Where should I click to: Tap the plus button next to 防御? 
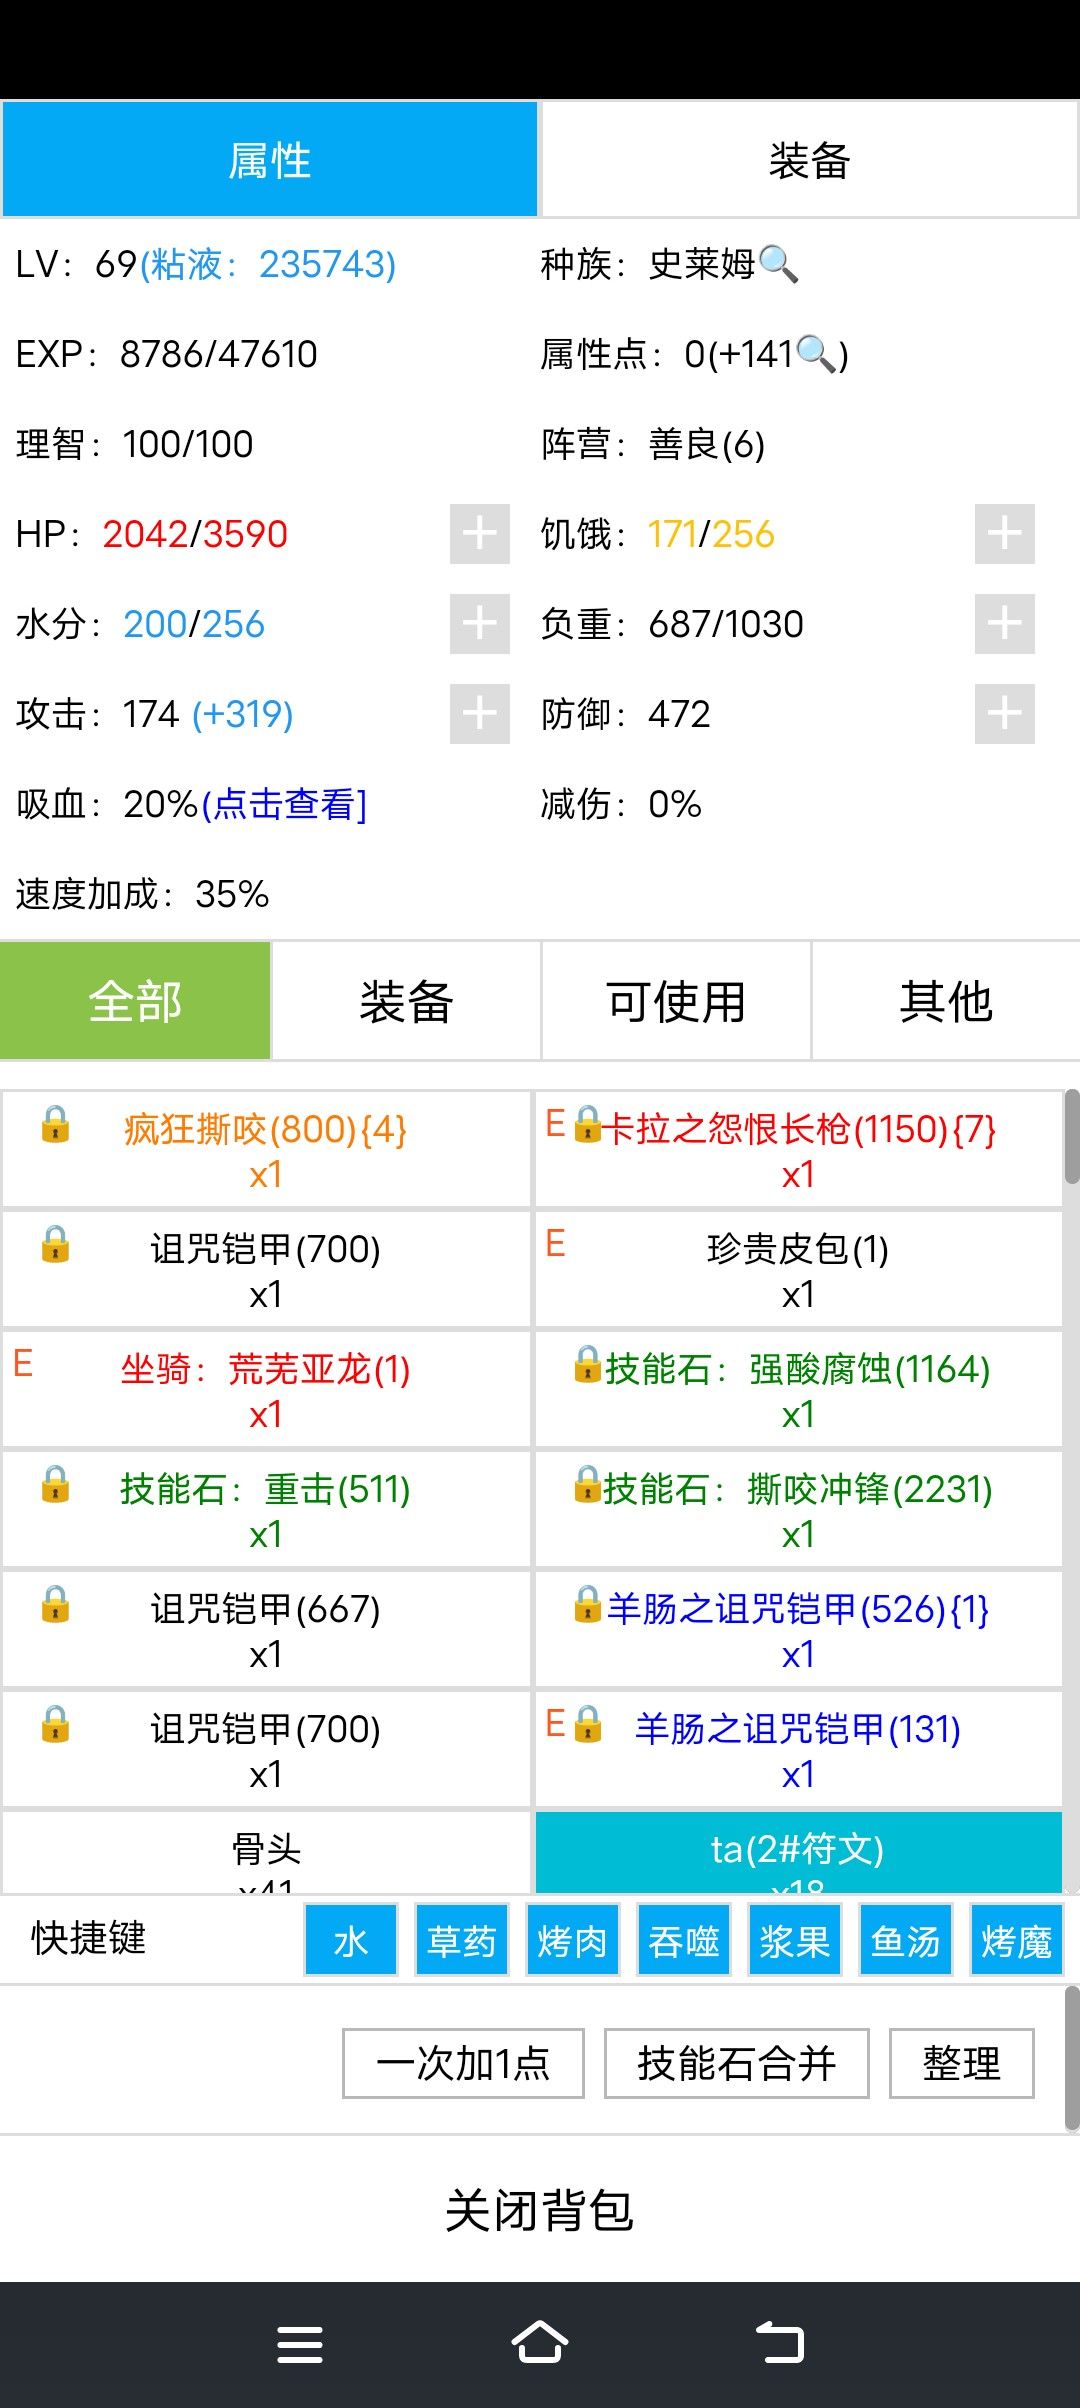point(1005,714)
